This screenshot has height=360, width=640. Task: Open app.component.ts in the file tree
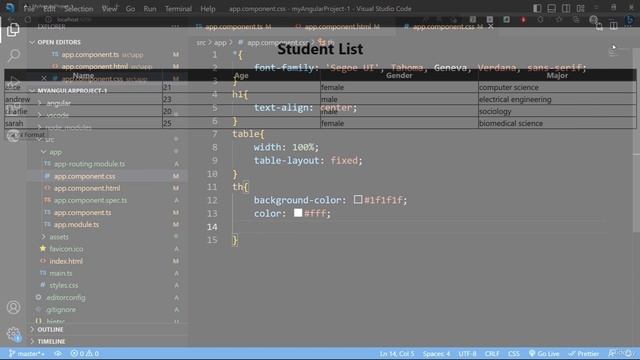(82, 212)
